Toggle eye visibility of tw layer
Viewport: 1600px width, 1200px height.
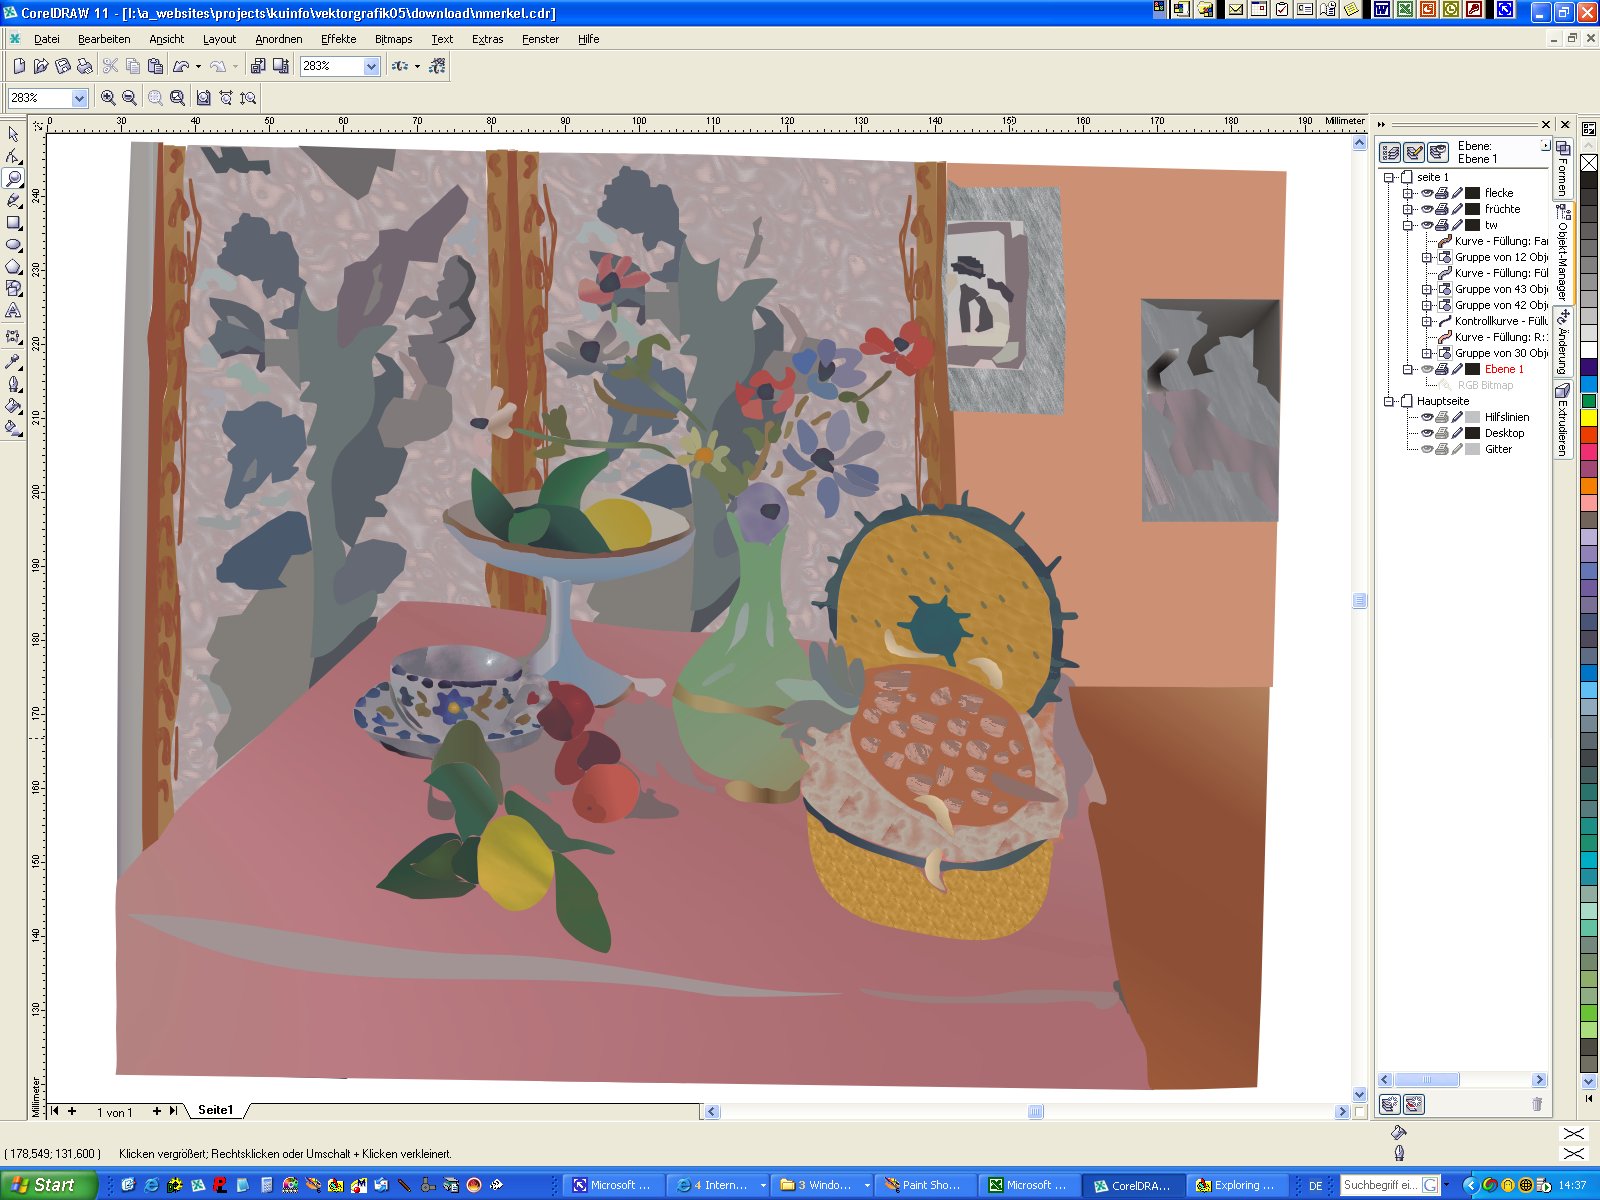point(1427,225)
